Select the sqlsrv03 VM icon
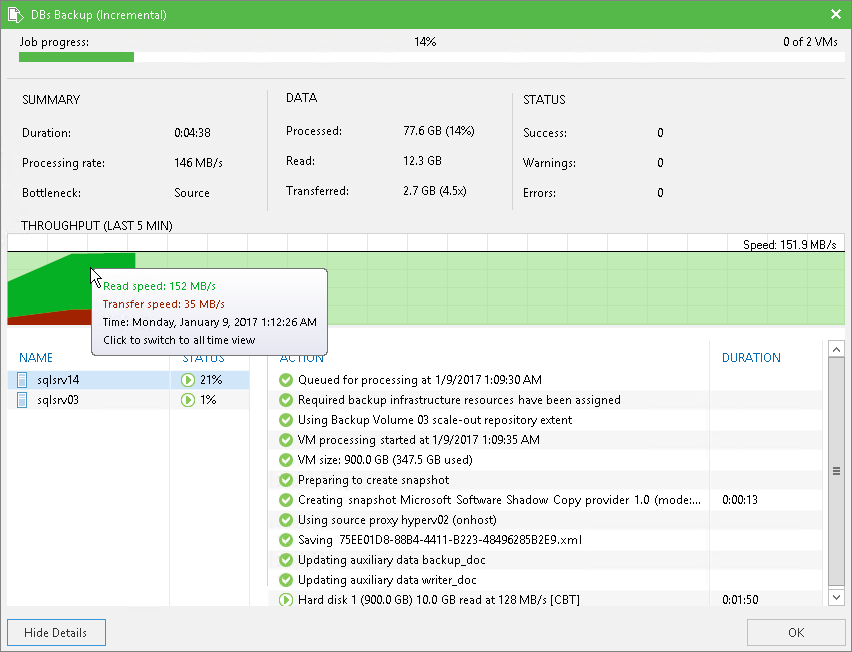The image size is (852, 652). coord(22,400)
